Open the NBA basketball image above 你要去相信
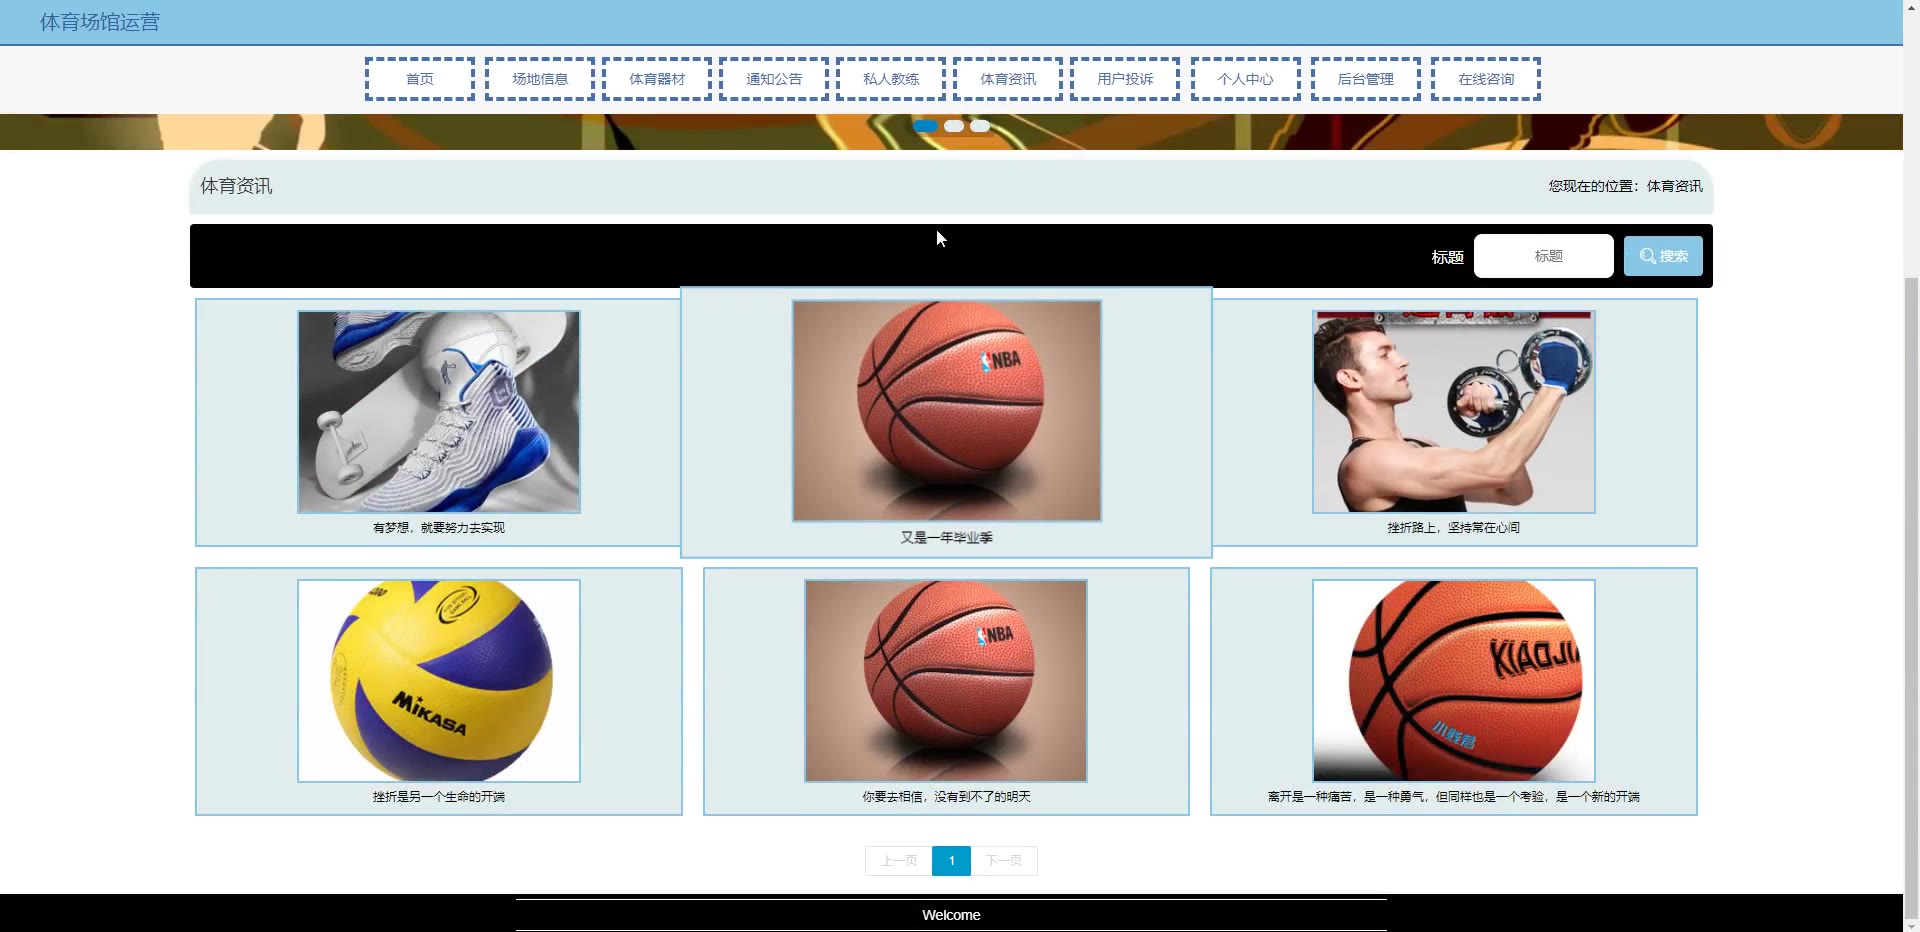Image resolution: width=1920 pixels, height=932 pixels. coord(946,681)
